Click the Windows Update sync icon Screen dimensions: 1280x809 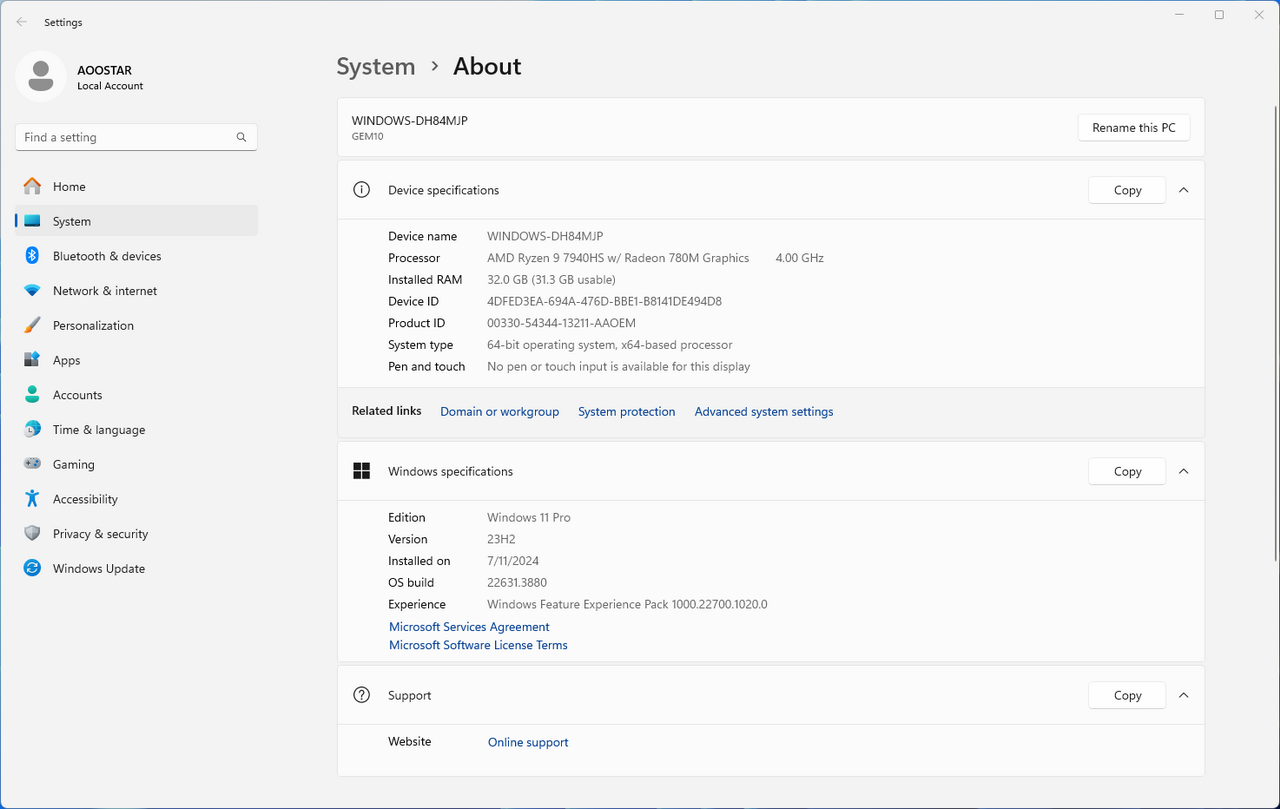click(x=33, y=568)
